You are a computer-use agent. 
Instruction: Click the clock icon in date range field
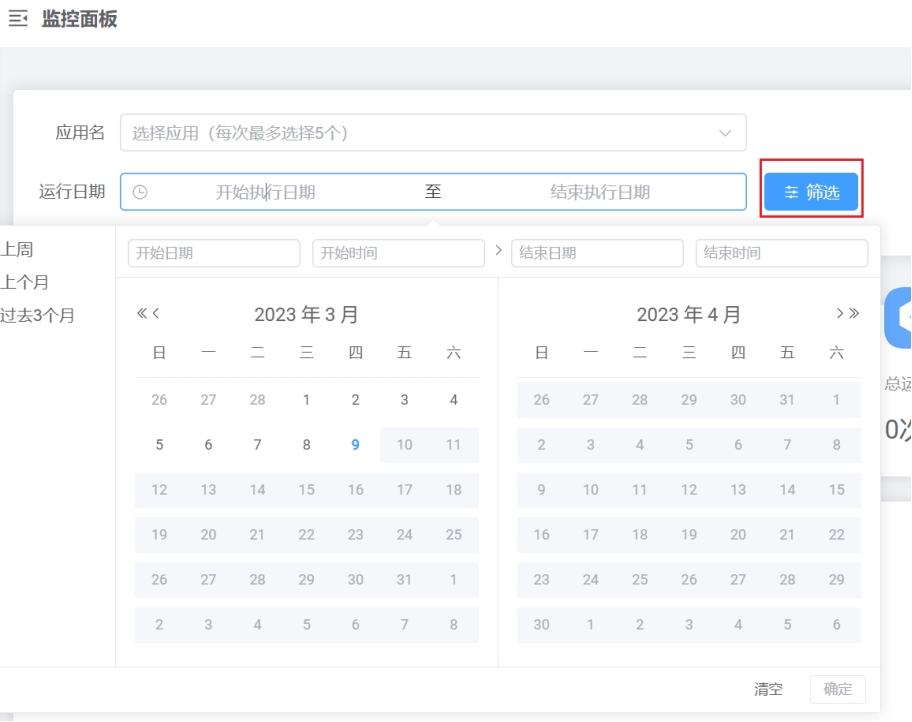pos(140,192)
